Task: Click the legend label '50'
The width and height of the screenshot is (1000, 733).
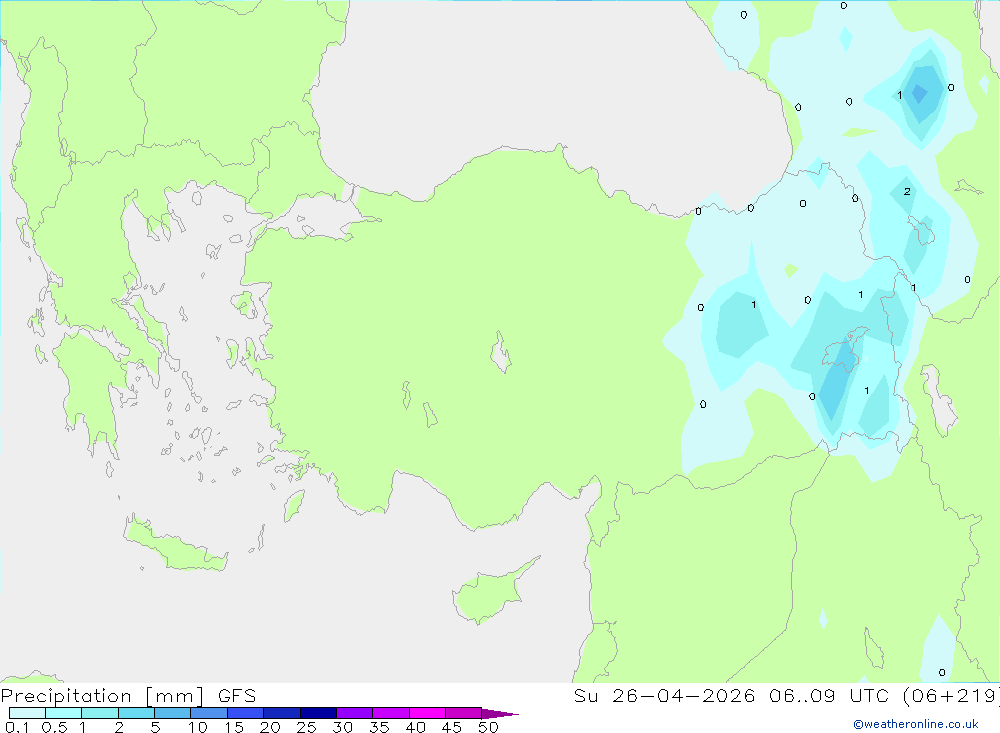Action: pos(488,727)
